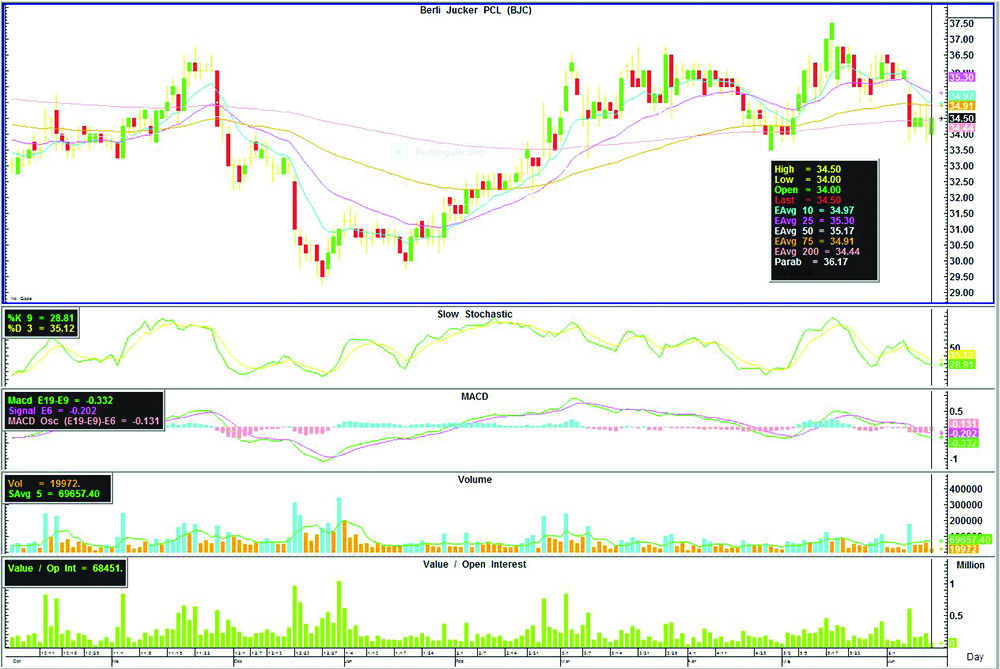Select the High = 34.50 line in info box

click(x=807, y=169)
